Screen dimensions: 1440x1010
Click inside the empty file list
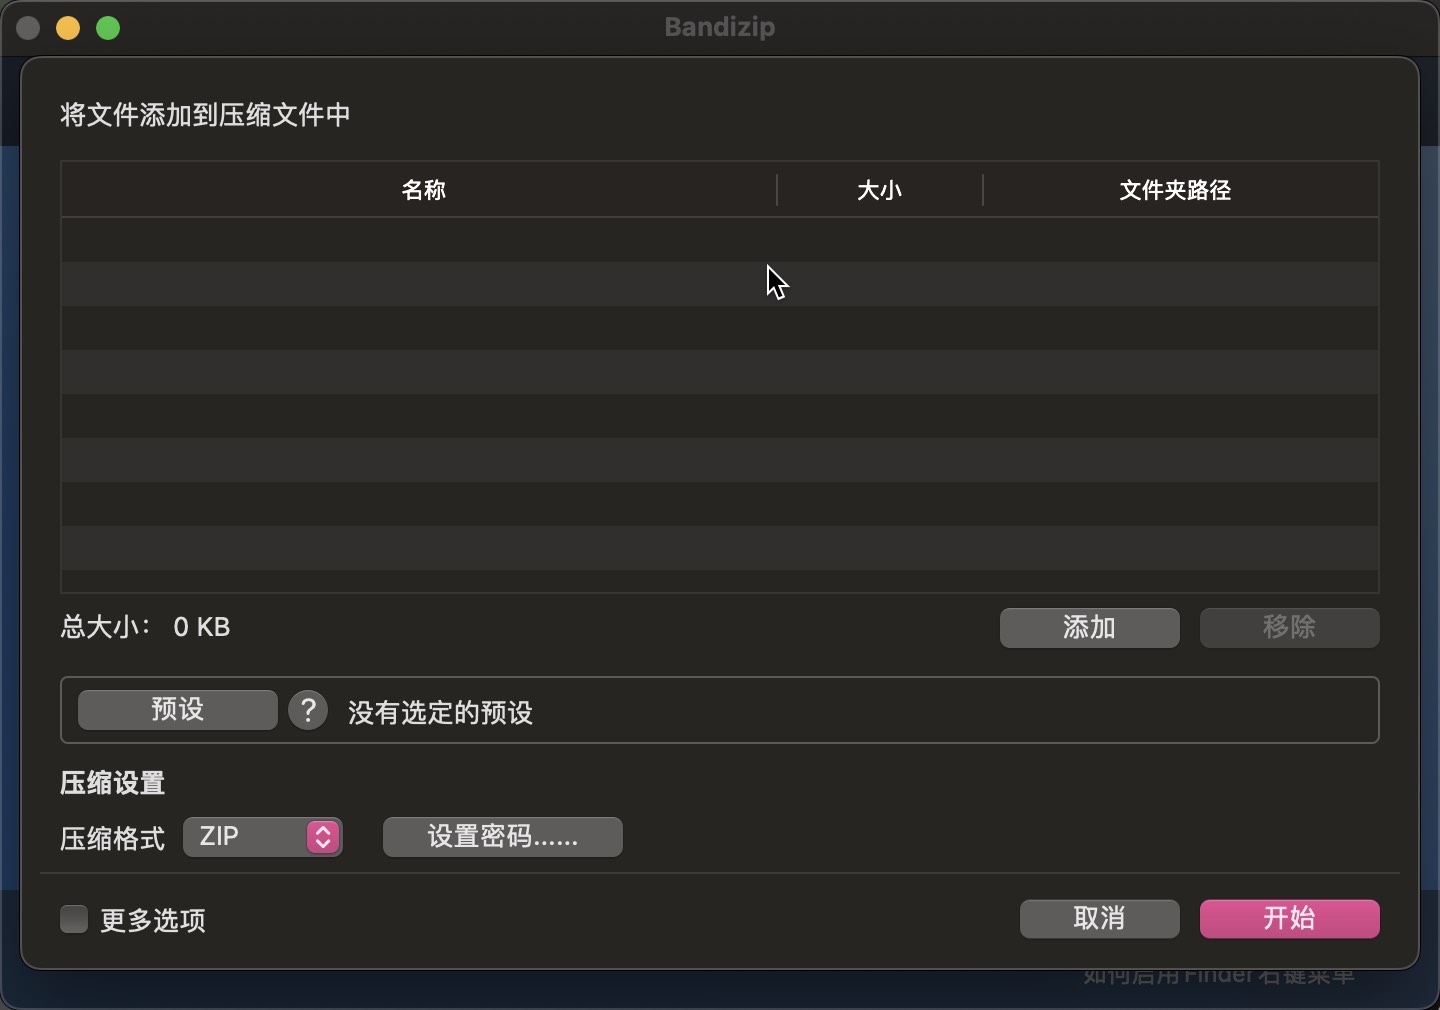(718, 400)
